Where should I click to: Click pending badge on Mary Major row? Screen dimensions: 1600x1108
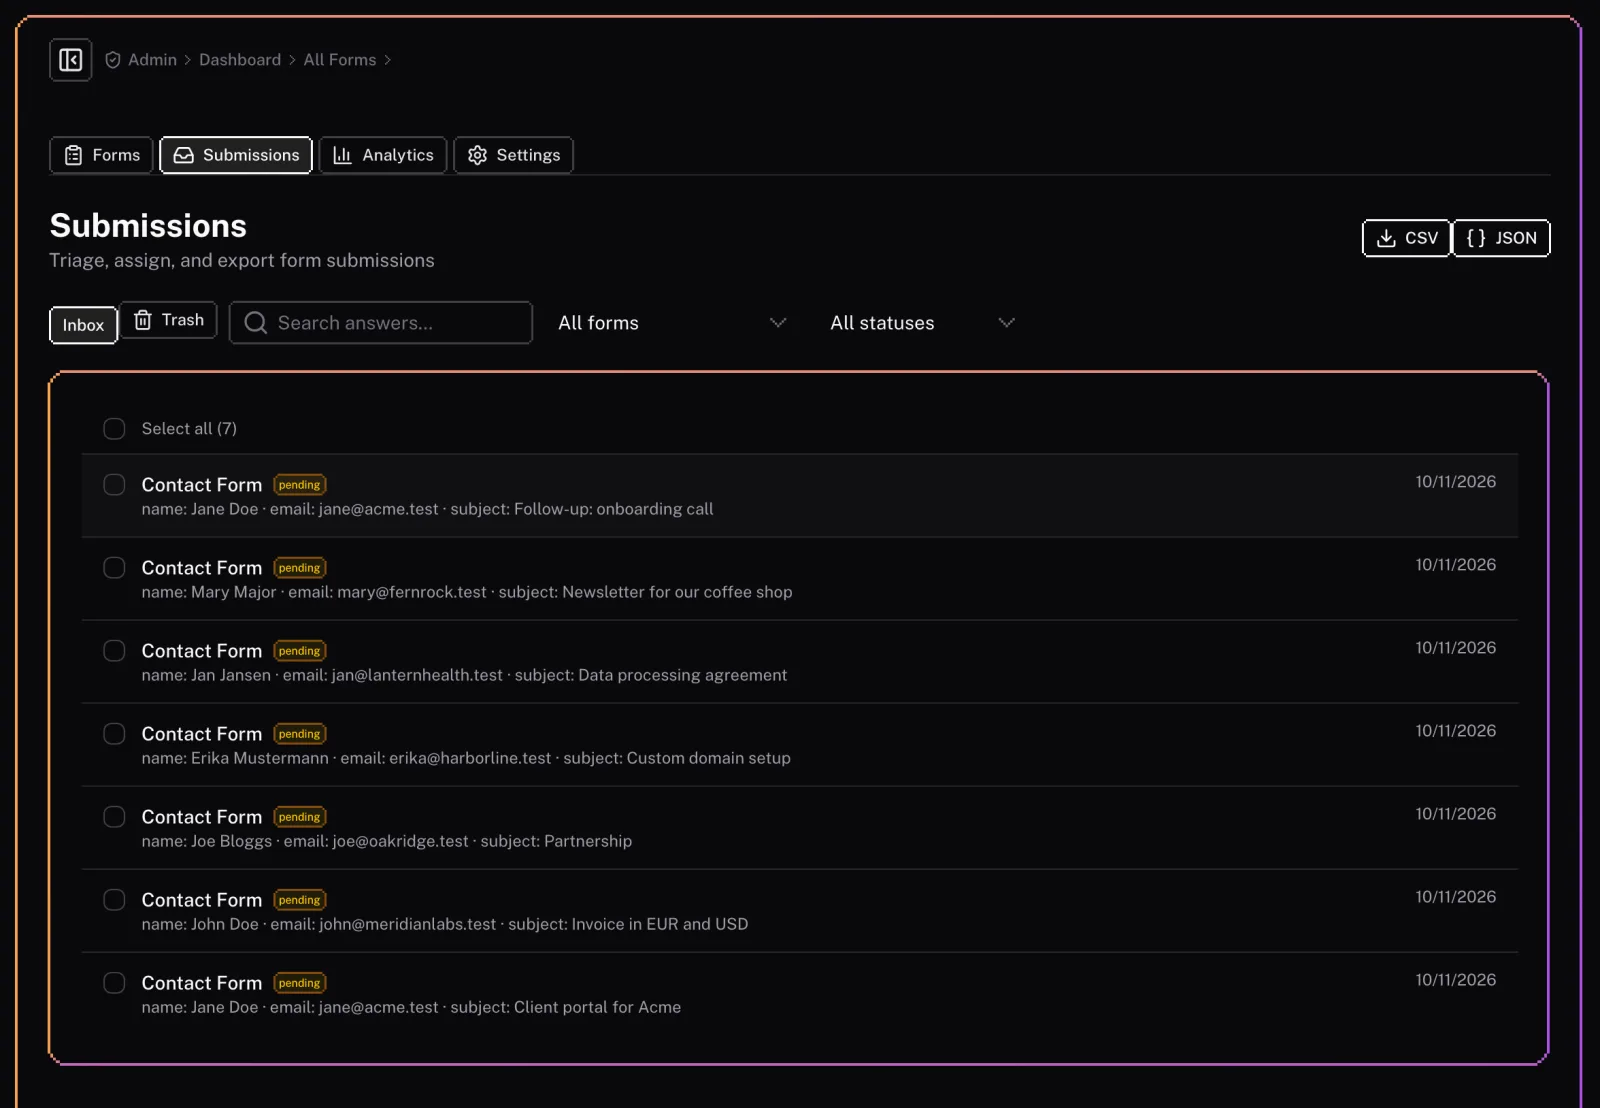(x=300, y=568)
